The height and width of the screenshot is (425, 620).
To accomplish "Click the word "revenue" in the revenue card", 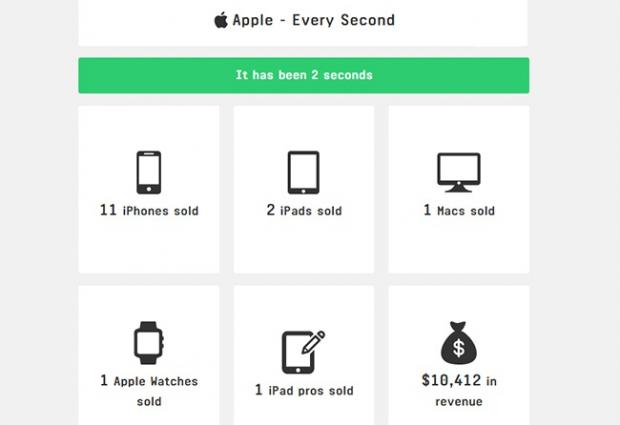I will click(x=459, y=402).
